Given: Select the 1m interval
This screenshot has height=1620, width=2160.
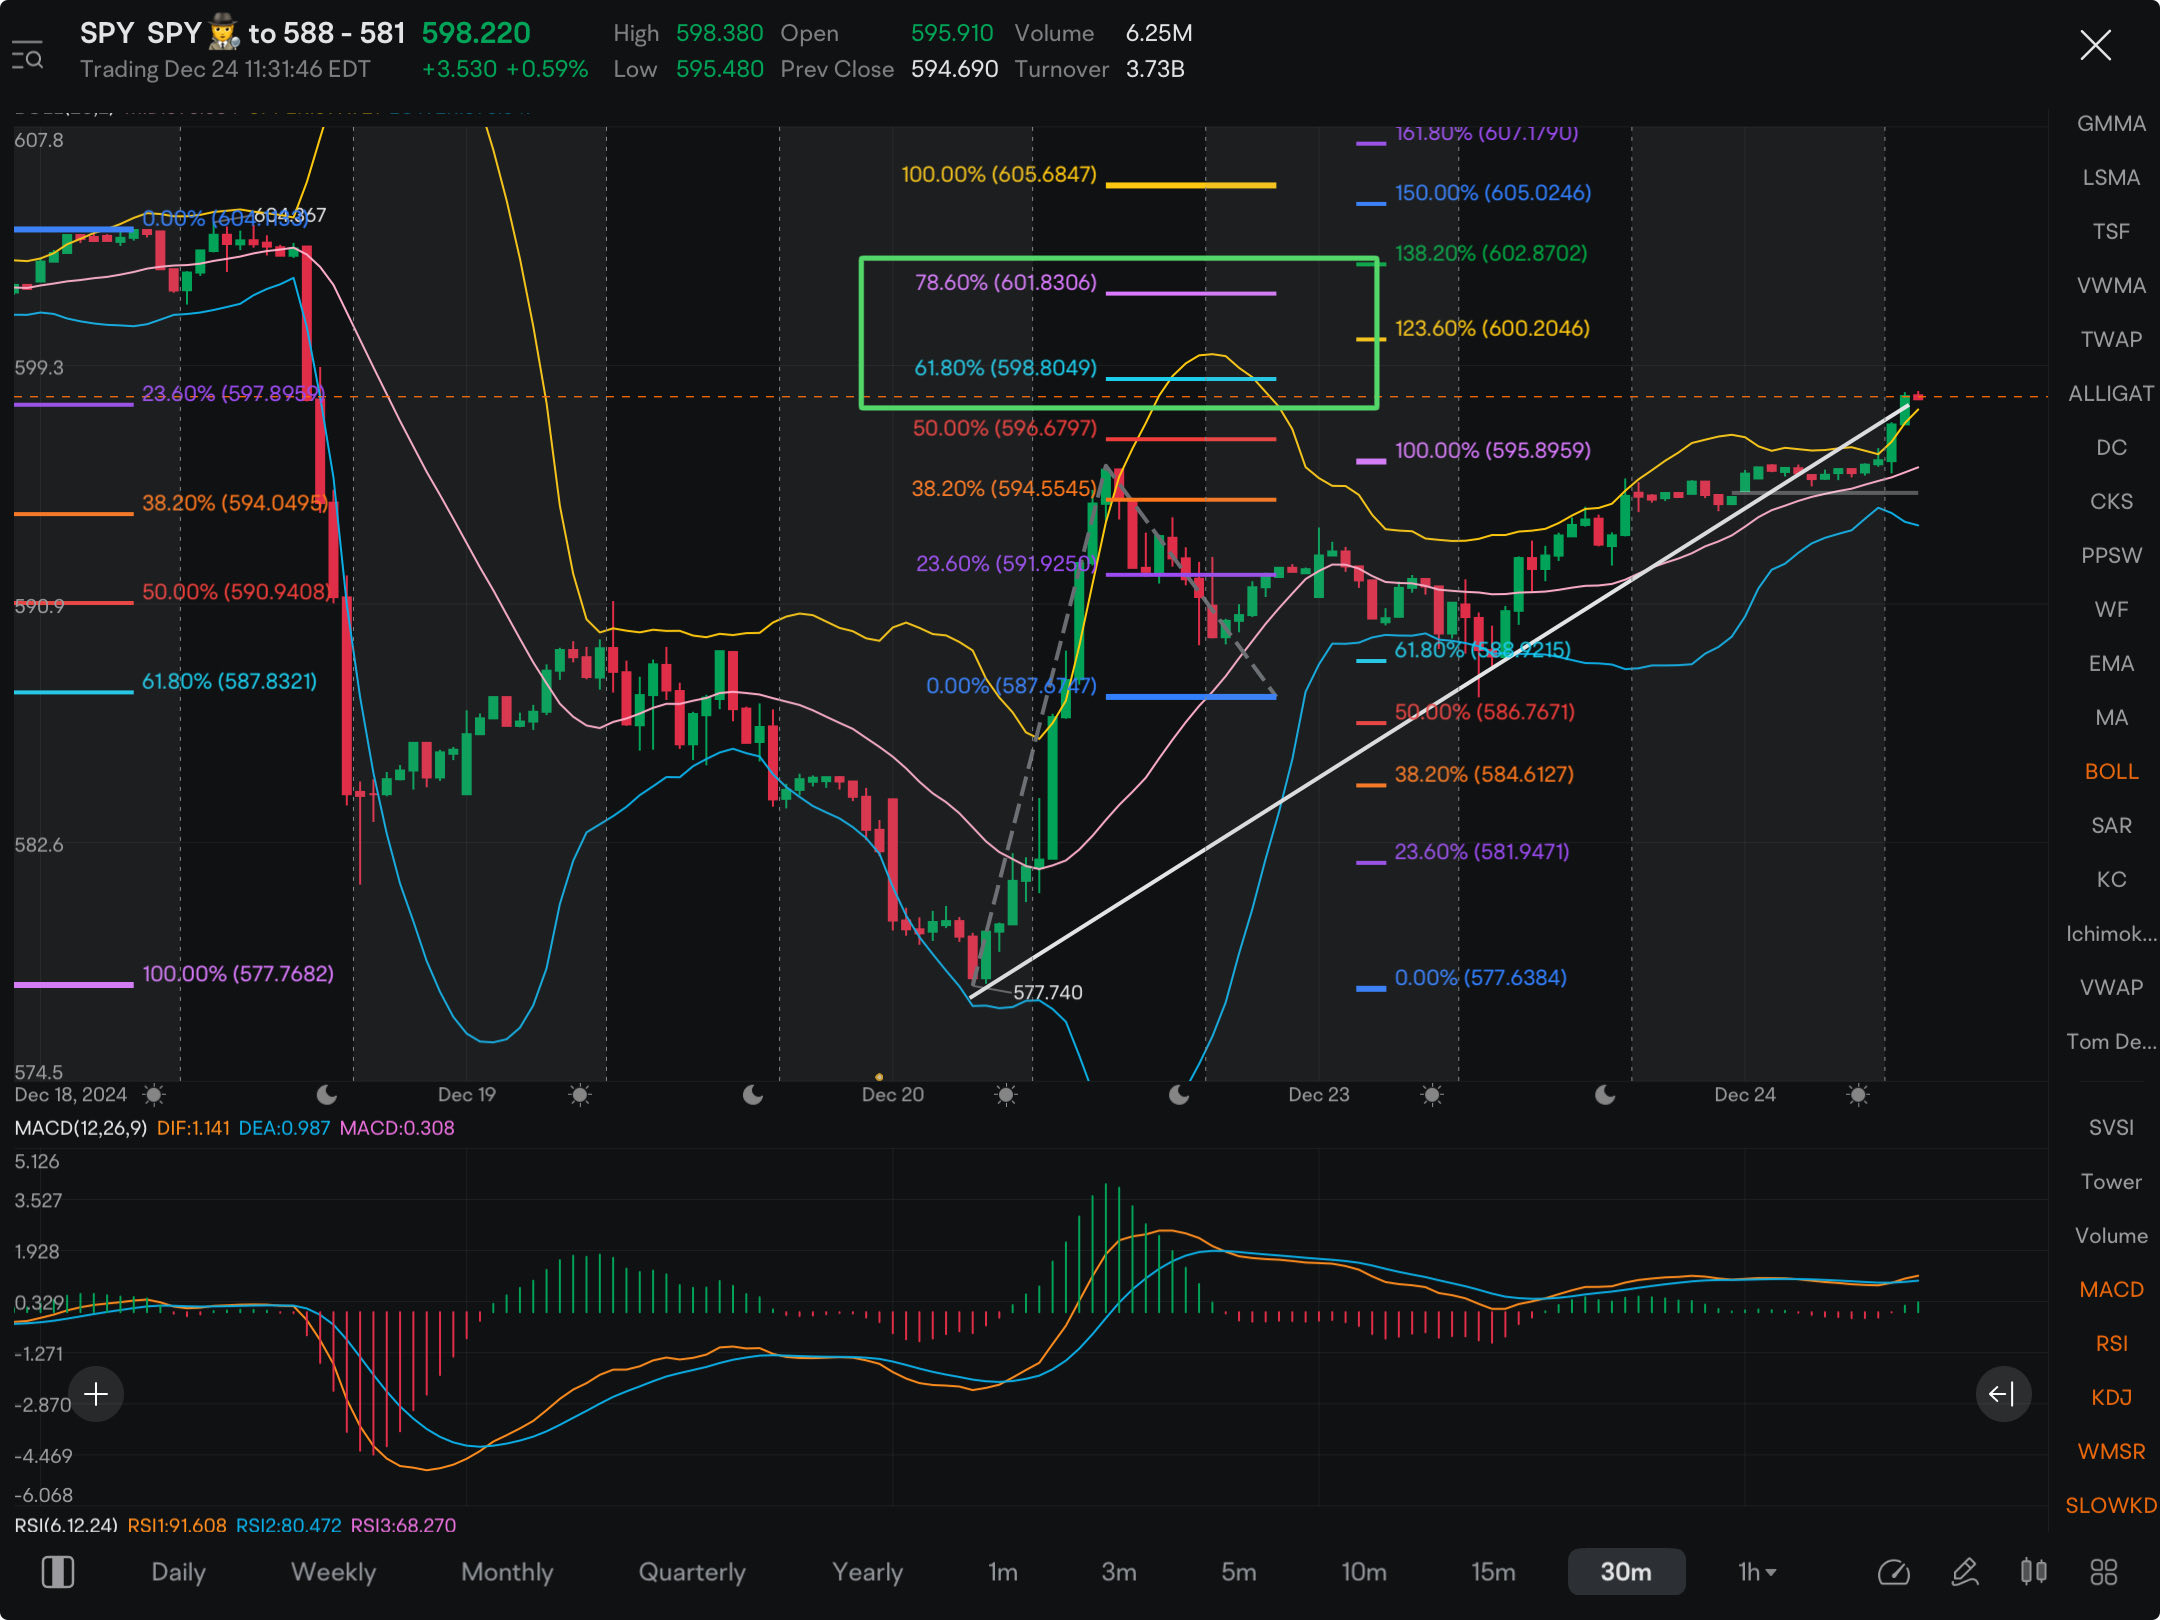Looking at the screenshot, I should coord(1003,1572).
